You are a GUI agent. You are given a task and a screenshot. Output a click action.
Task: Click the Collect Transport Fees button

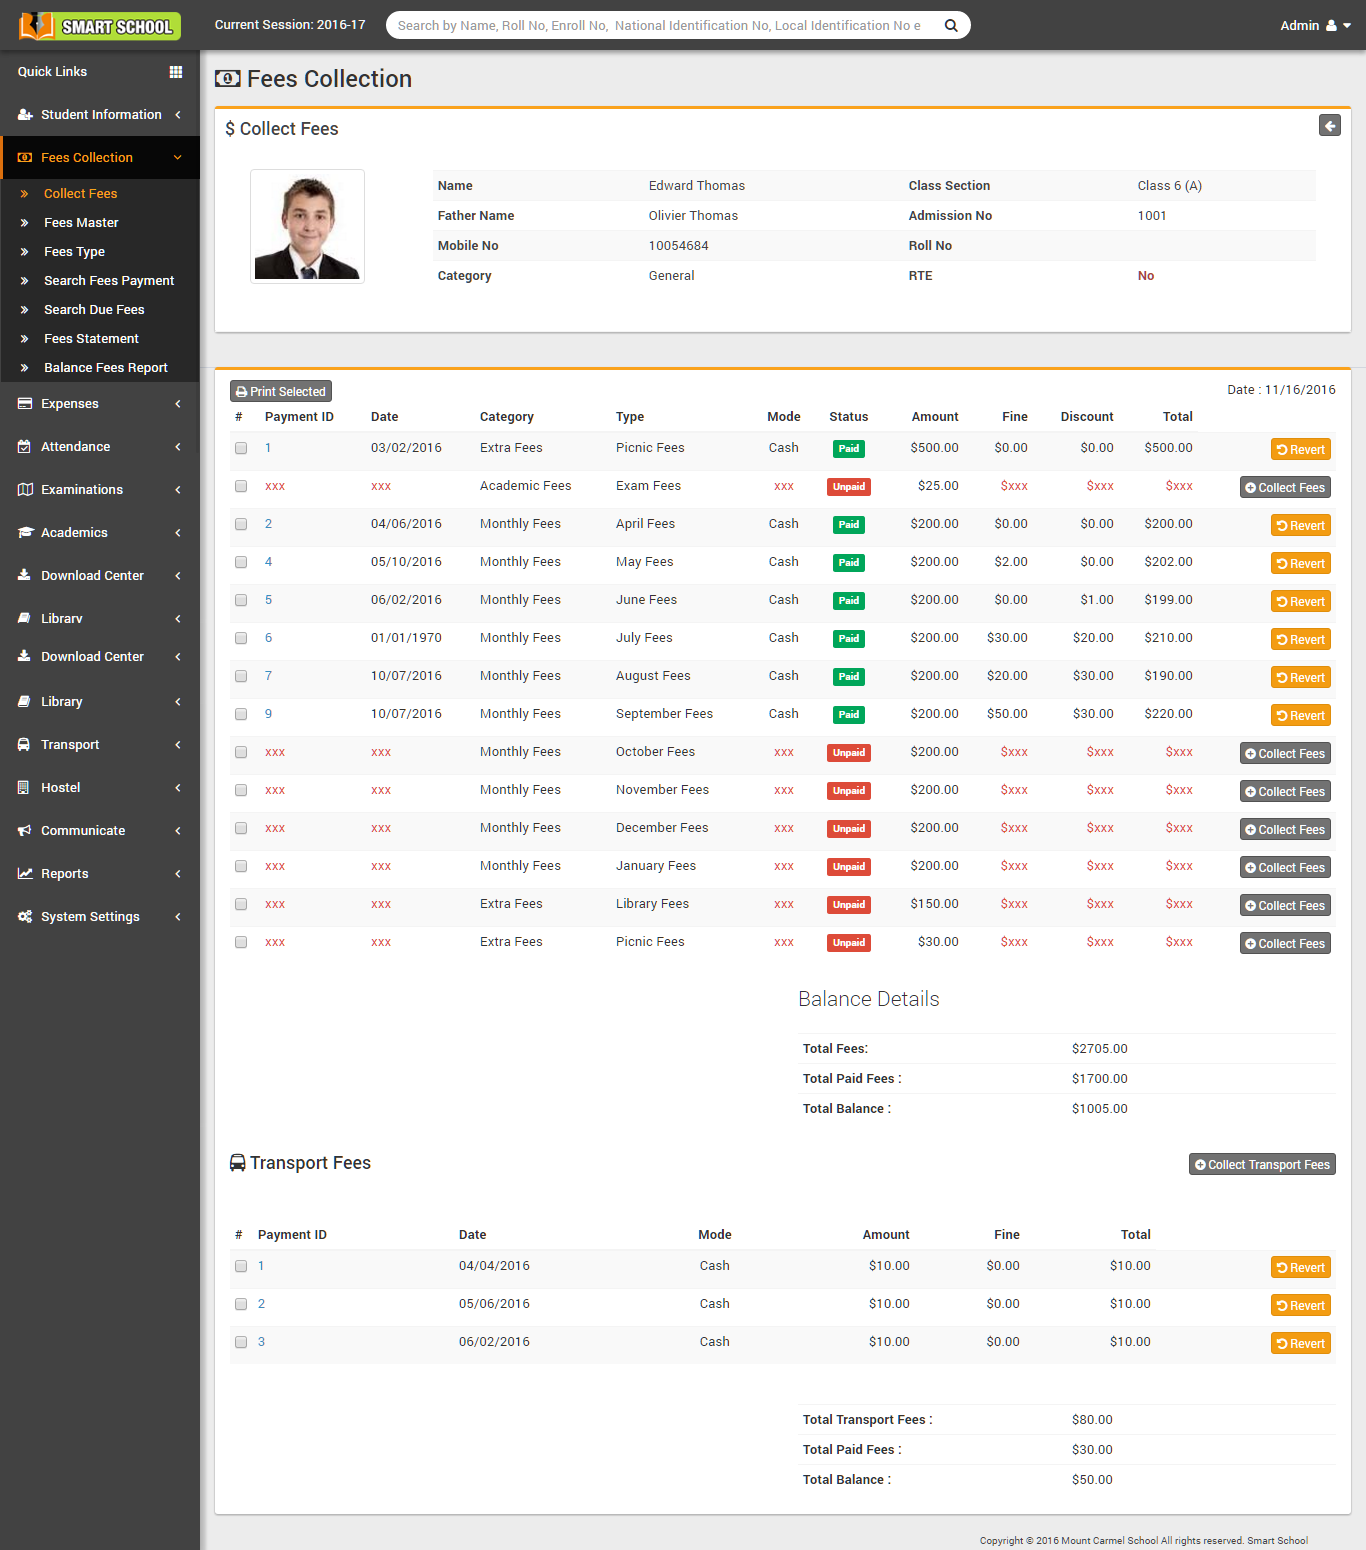pyautogui.click(x=1262, y=1164)
